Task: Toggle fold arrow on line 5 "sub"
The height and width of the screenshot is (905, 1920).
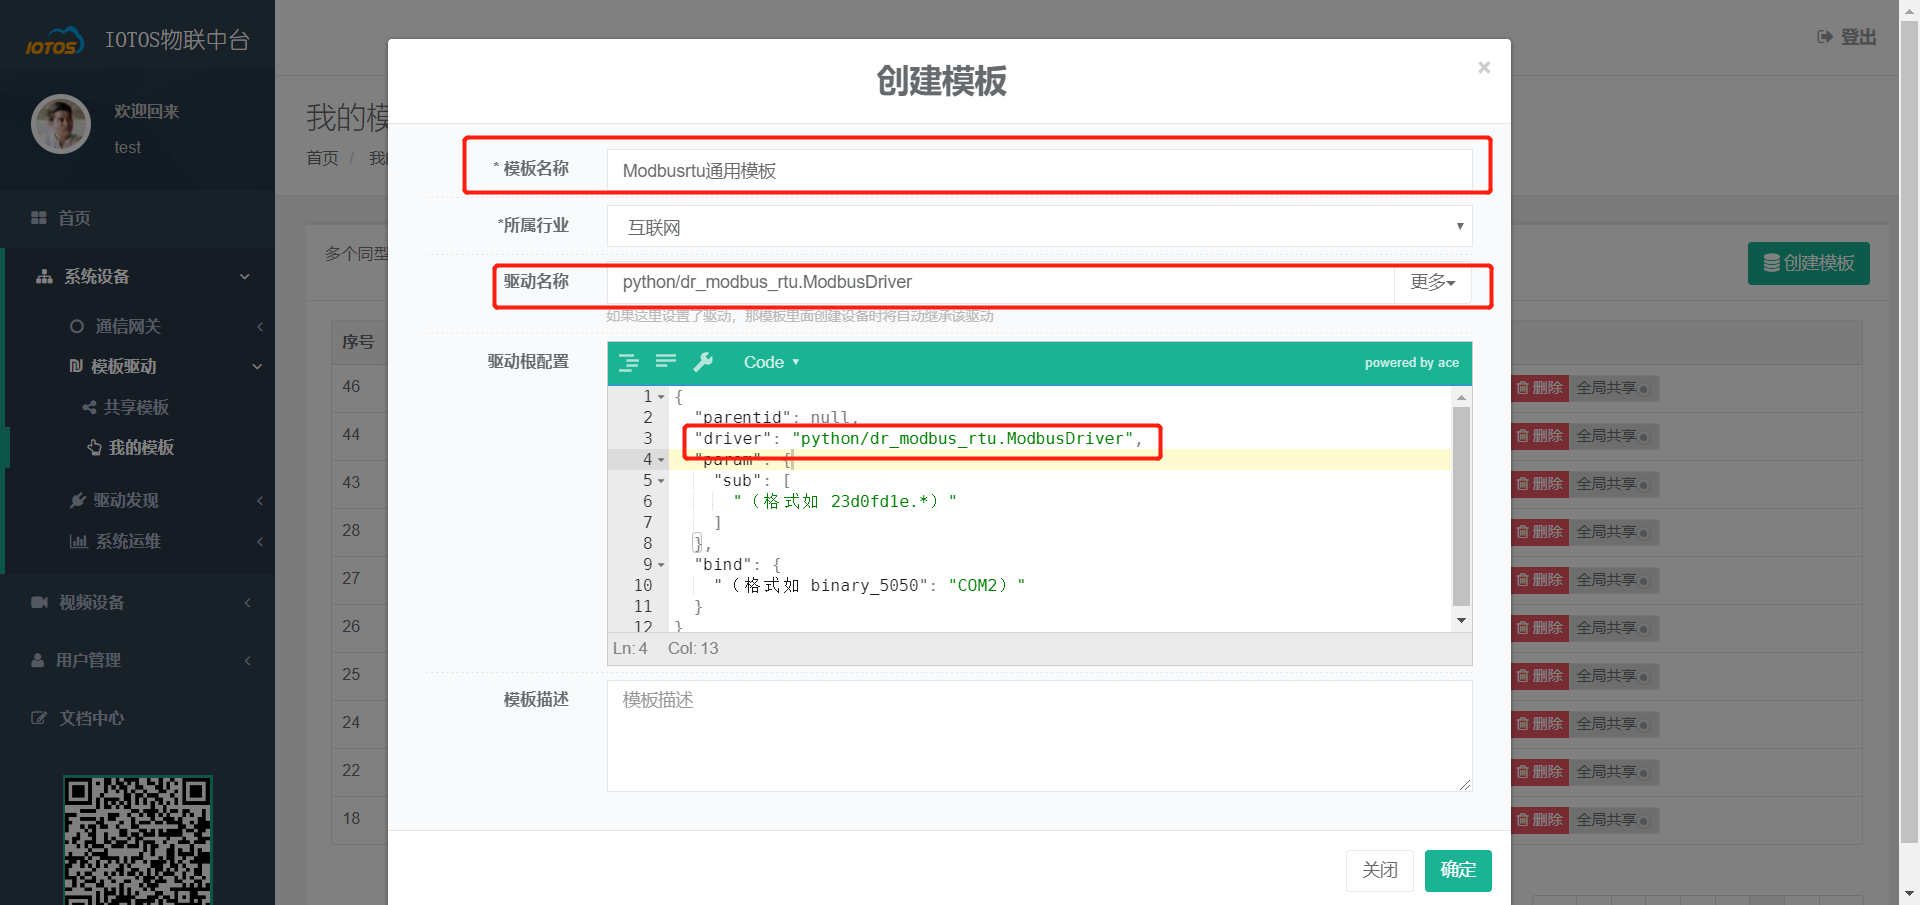Action: pos(661,481)
